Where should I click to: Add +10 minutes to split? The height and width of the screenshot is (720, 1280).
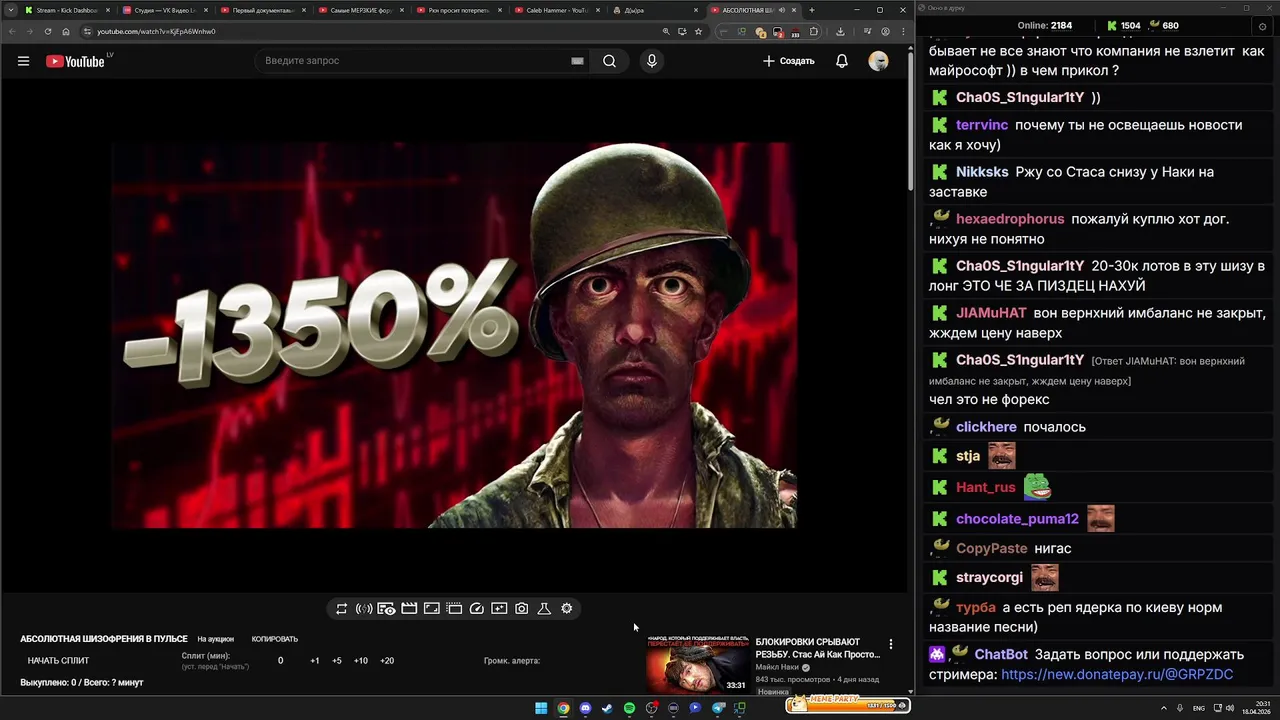click(361, 660)
